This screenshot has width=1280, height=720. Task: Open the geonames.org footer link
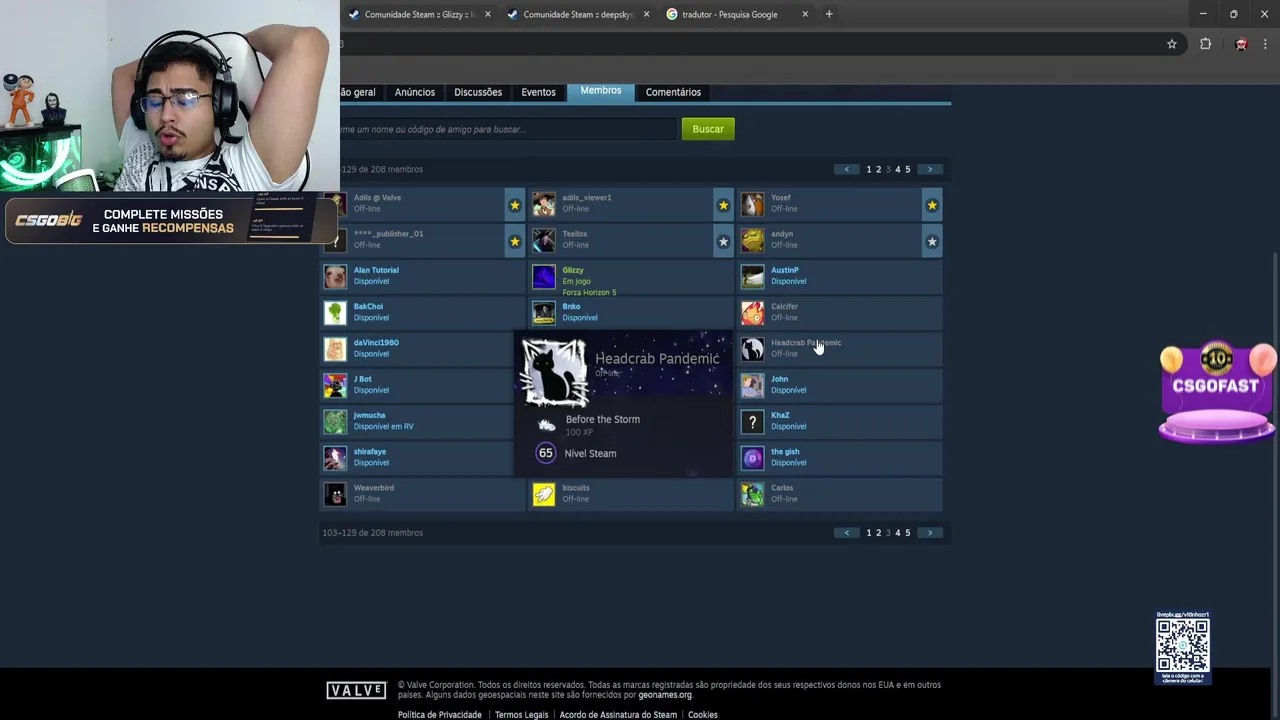pos(665,695)
